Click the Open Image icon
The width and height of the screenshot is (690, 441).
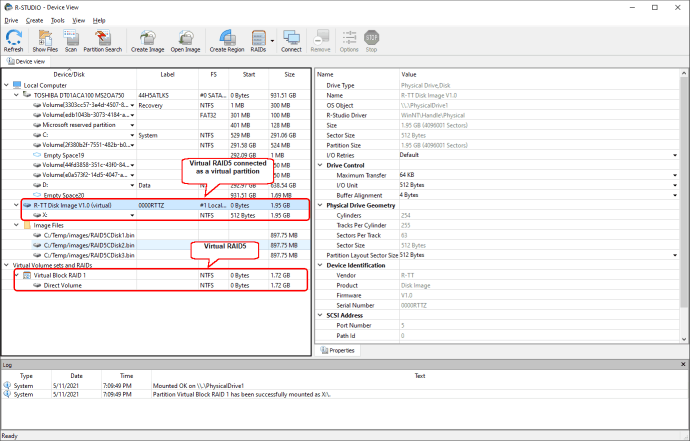[185, 40]
